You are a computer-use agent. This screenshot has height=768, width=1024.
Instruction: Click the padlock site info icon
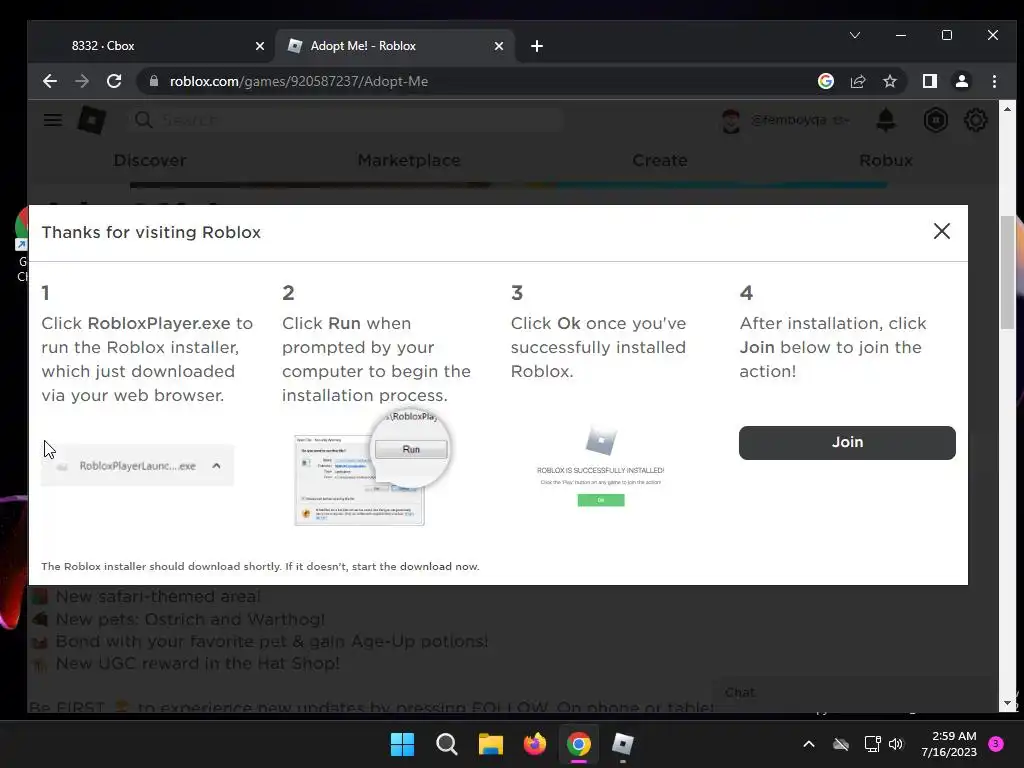tap(154, 81)
